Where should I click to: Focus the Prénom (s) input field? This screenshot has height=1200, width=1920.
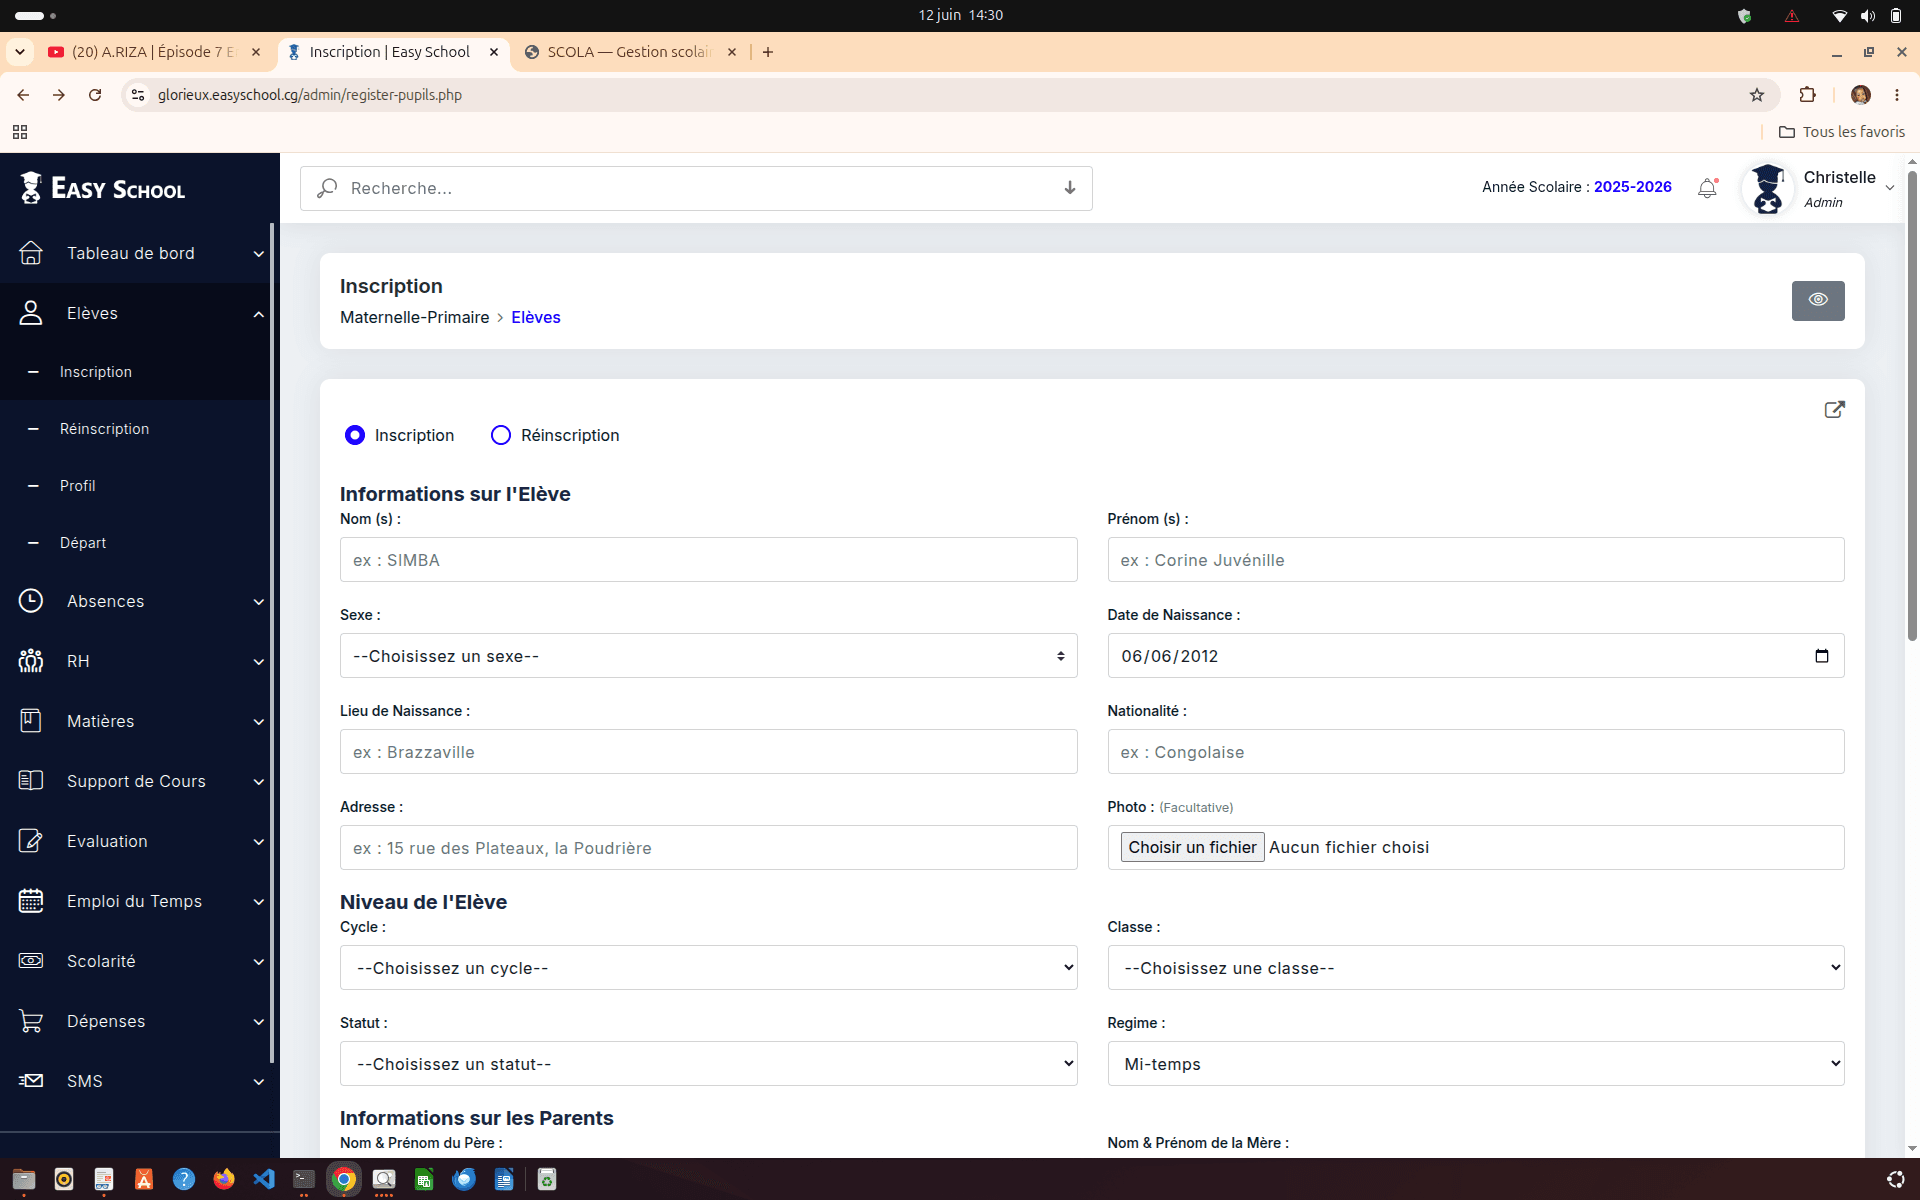1476,560
